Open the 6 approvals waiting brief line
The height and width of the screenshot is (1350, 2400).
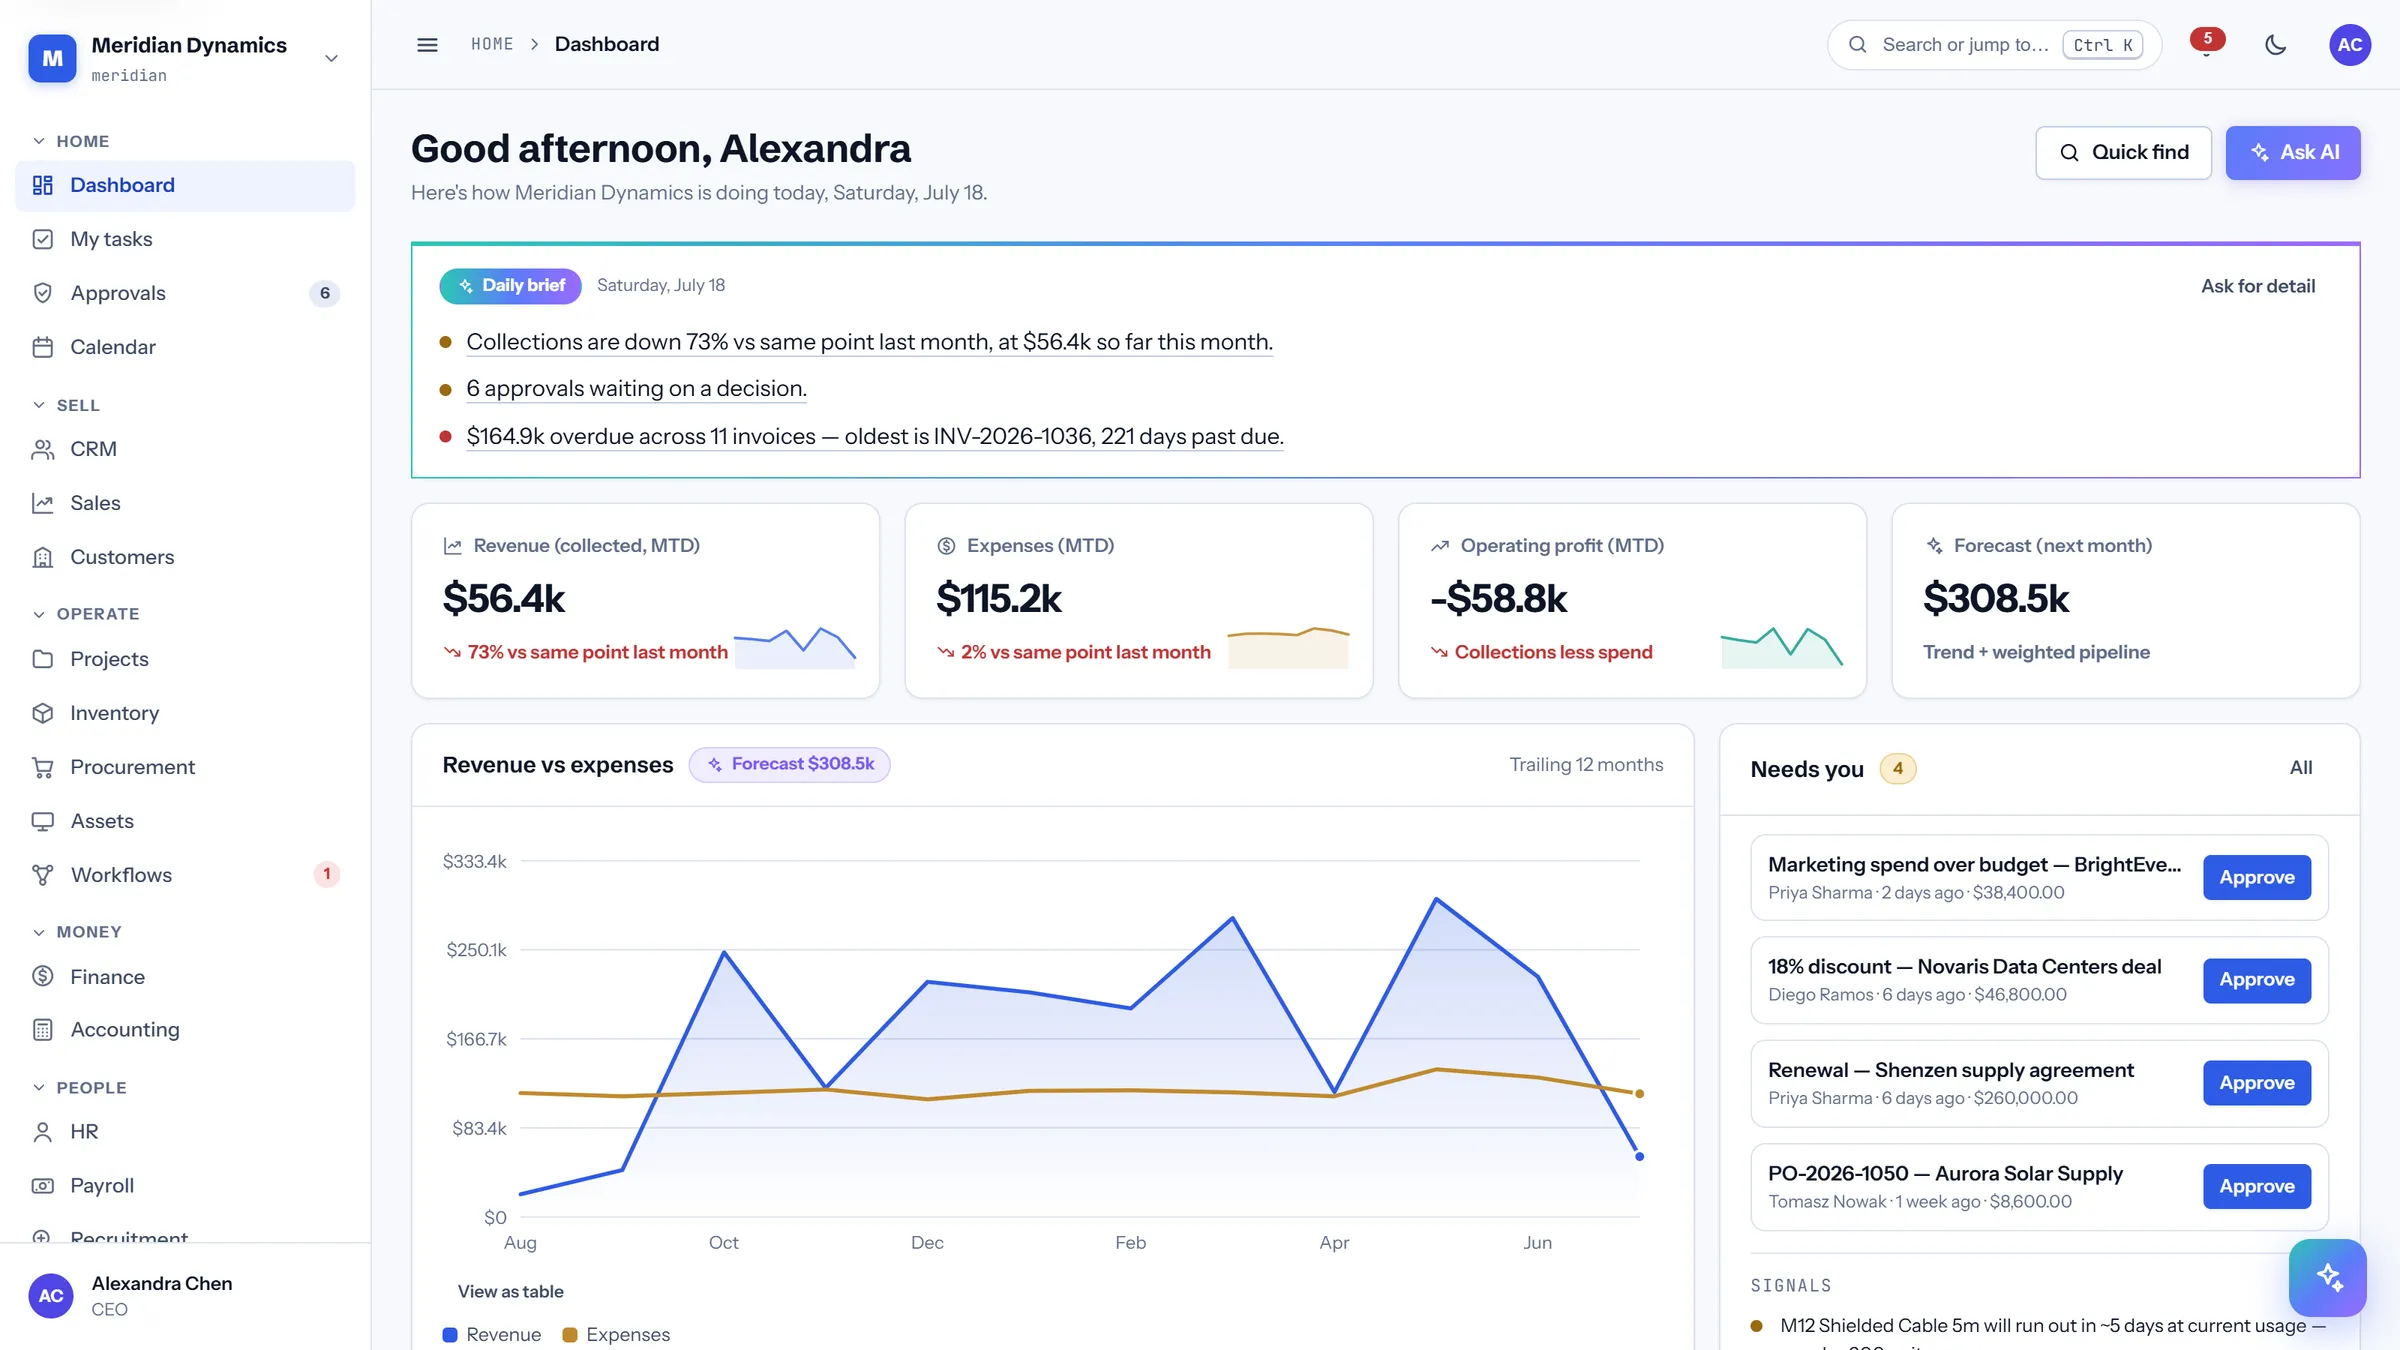[636, 389]
